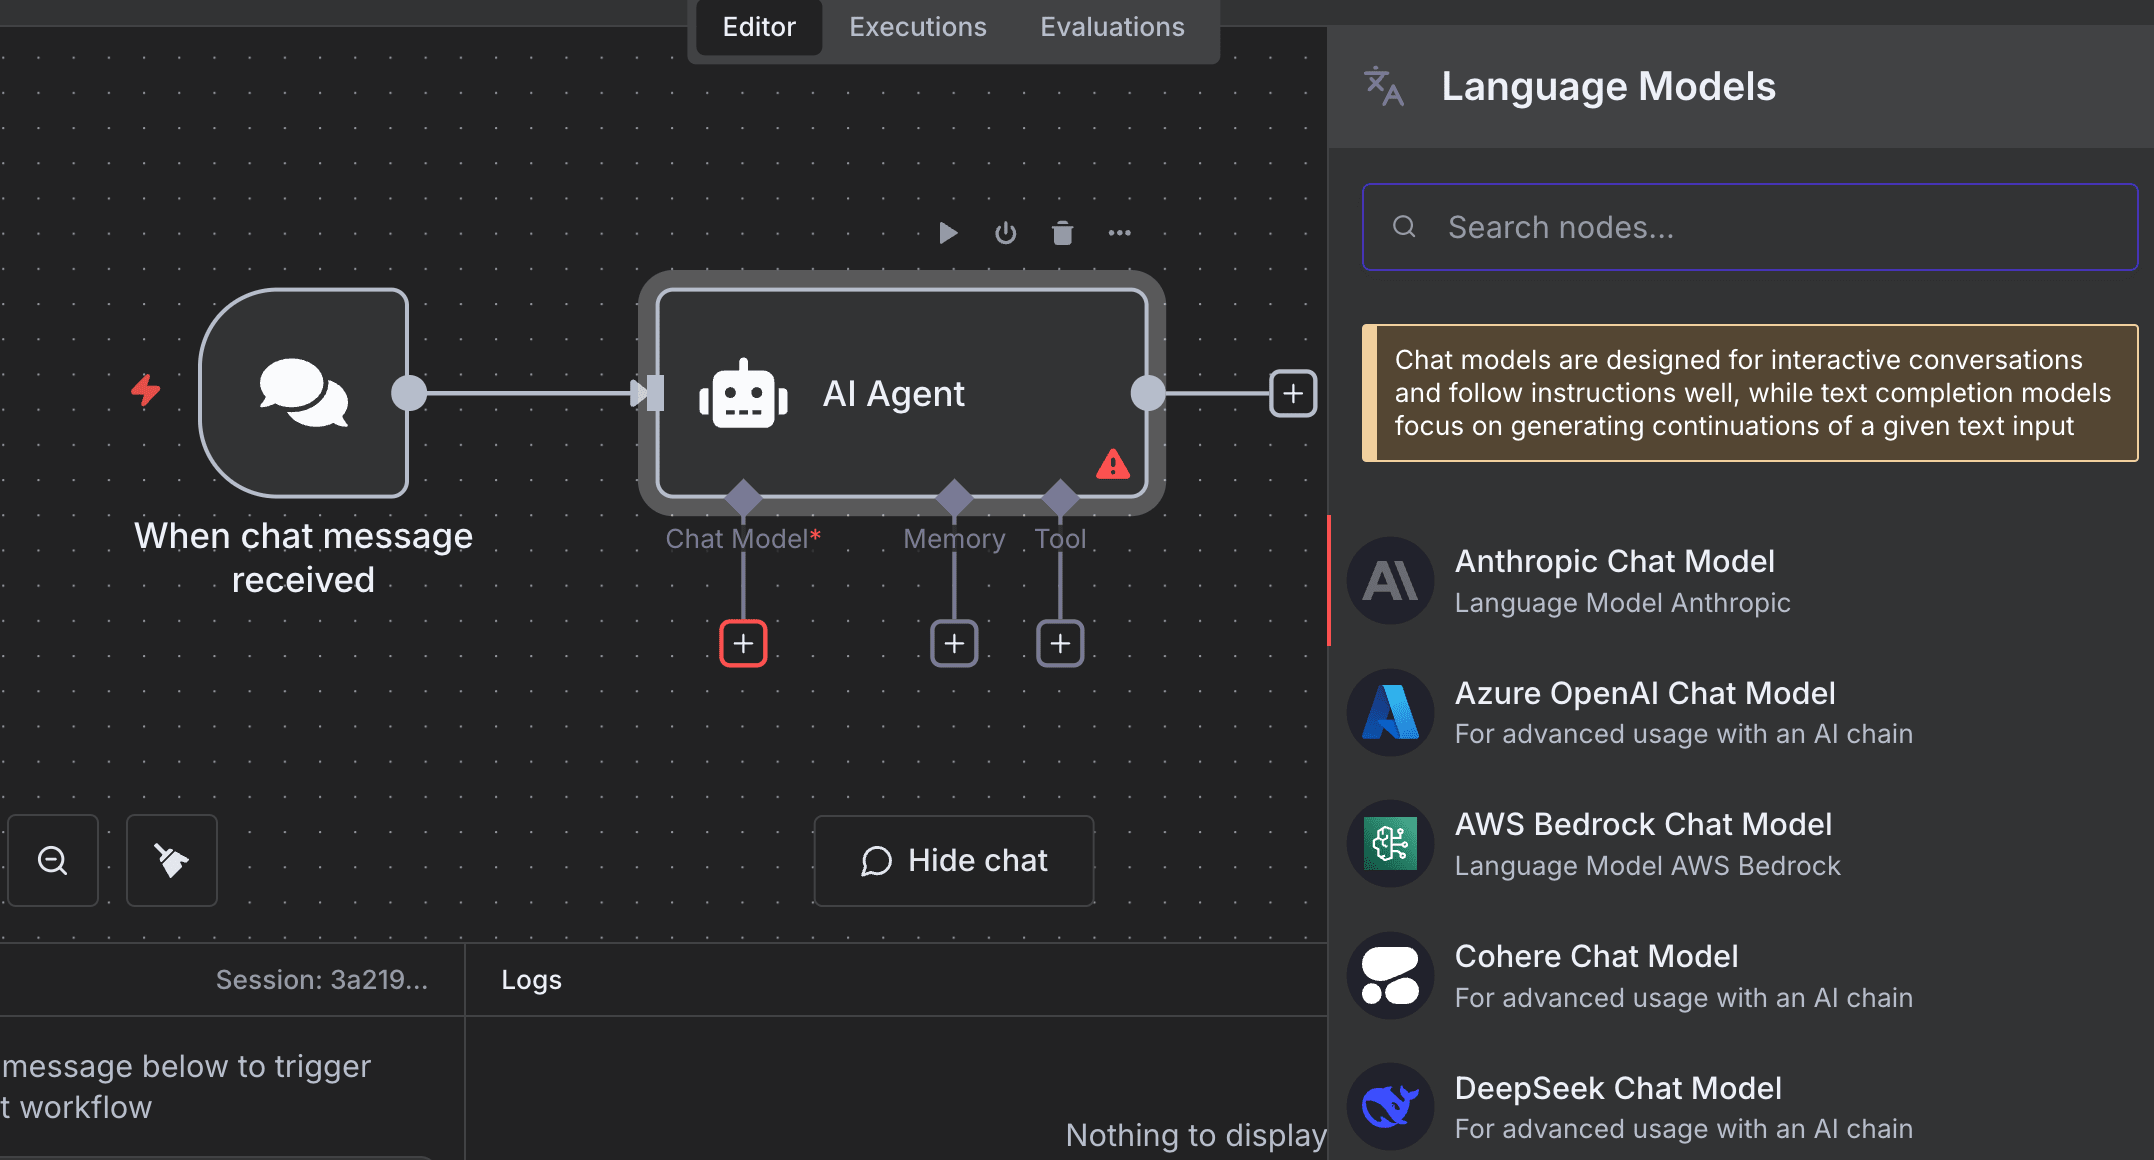This screenshot has width=2154, height=1160.
Task: Click the chat trigger node icon
Action: click(x=304, y=393)
